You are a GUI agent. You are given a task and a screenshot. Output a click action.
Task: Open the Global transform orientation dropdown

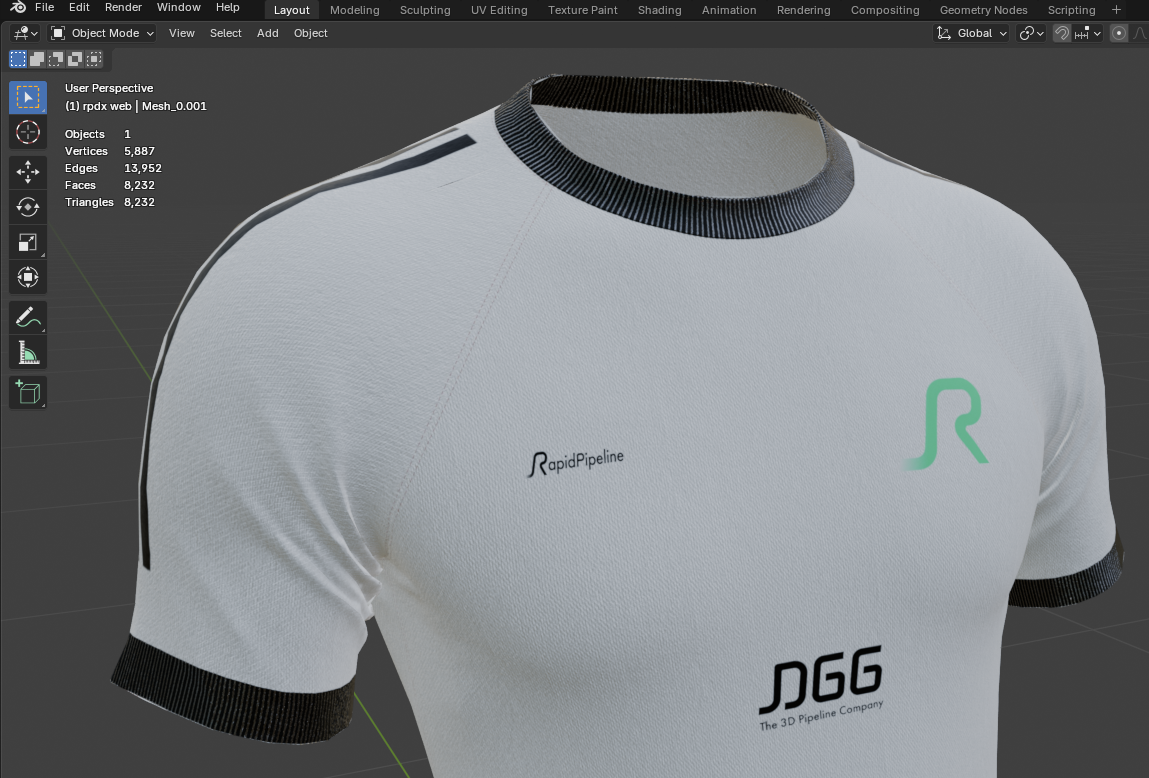[x=972, y=33]
